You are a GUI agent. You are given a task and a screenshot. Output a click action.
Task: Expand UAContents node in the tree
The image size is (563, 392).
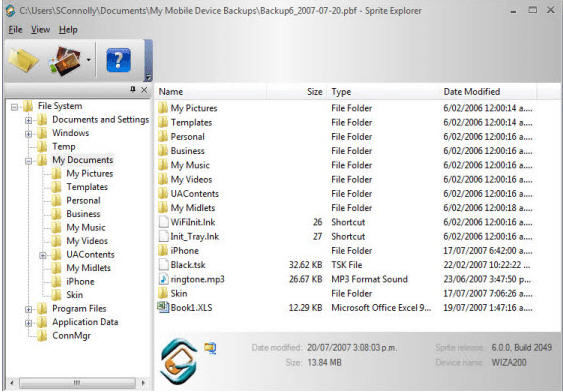43,256
